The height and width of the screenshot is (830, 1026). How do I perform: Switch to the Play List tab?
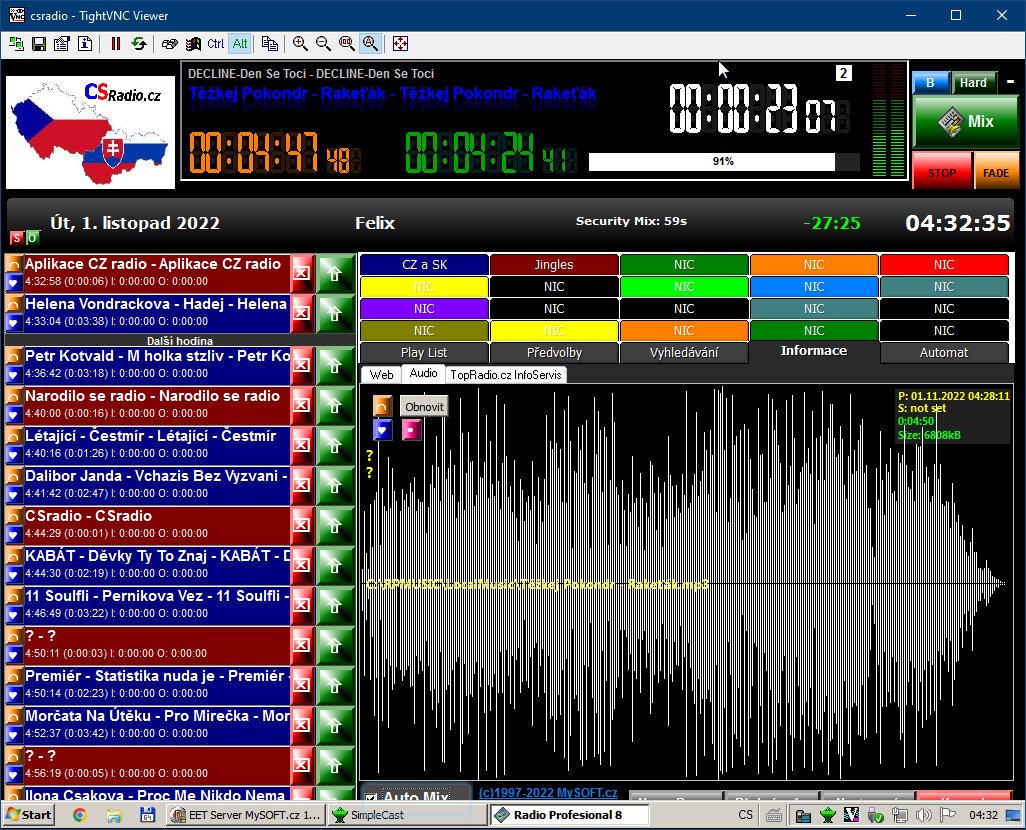click(424, 352)
